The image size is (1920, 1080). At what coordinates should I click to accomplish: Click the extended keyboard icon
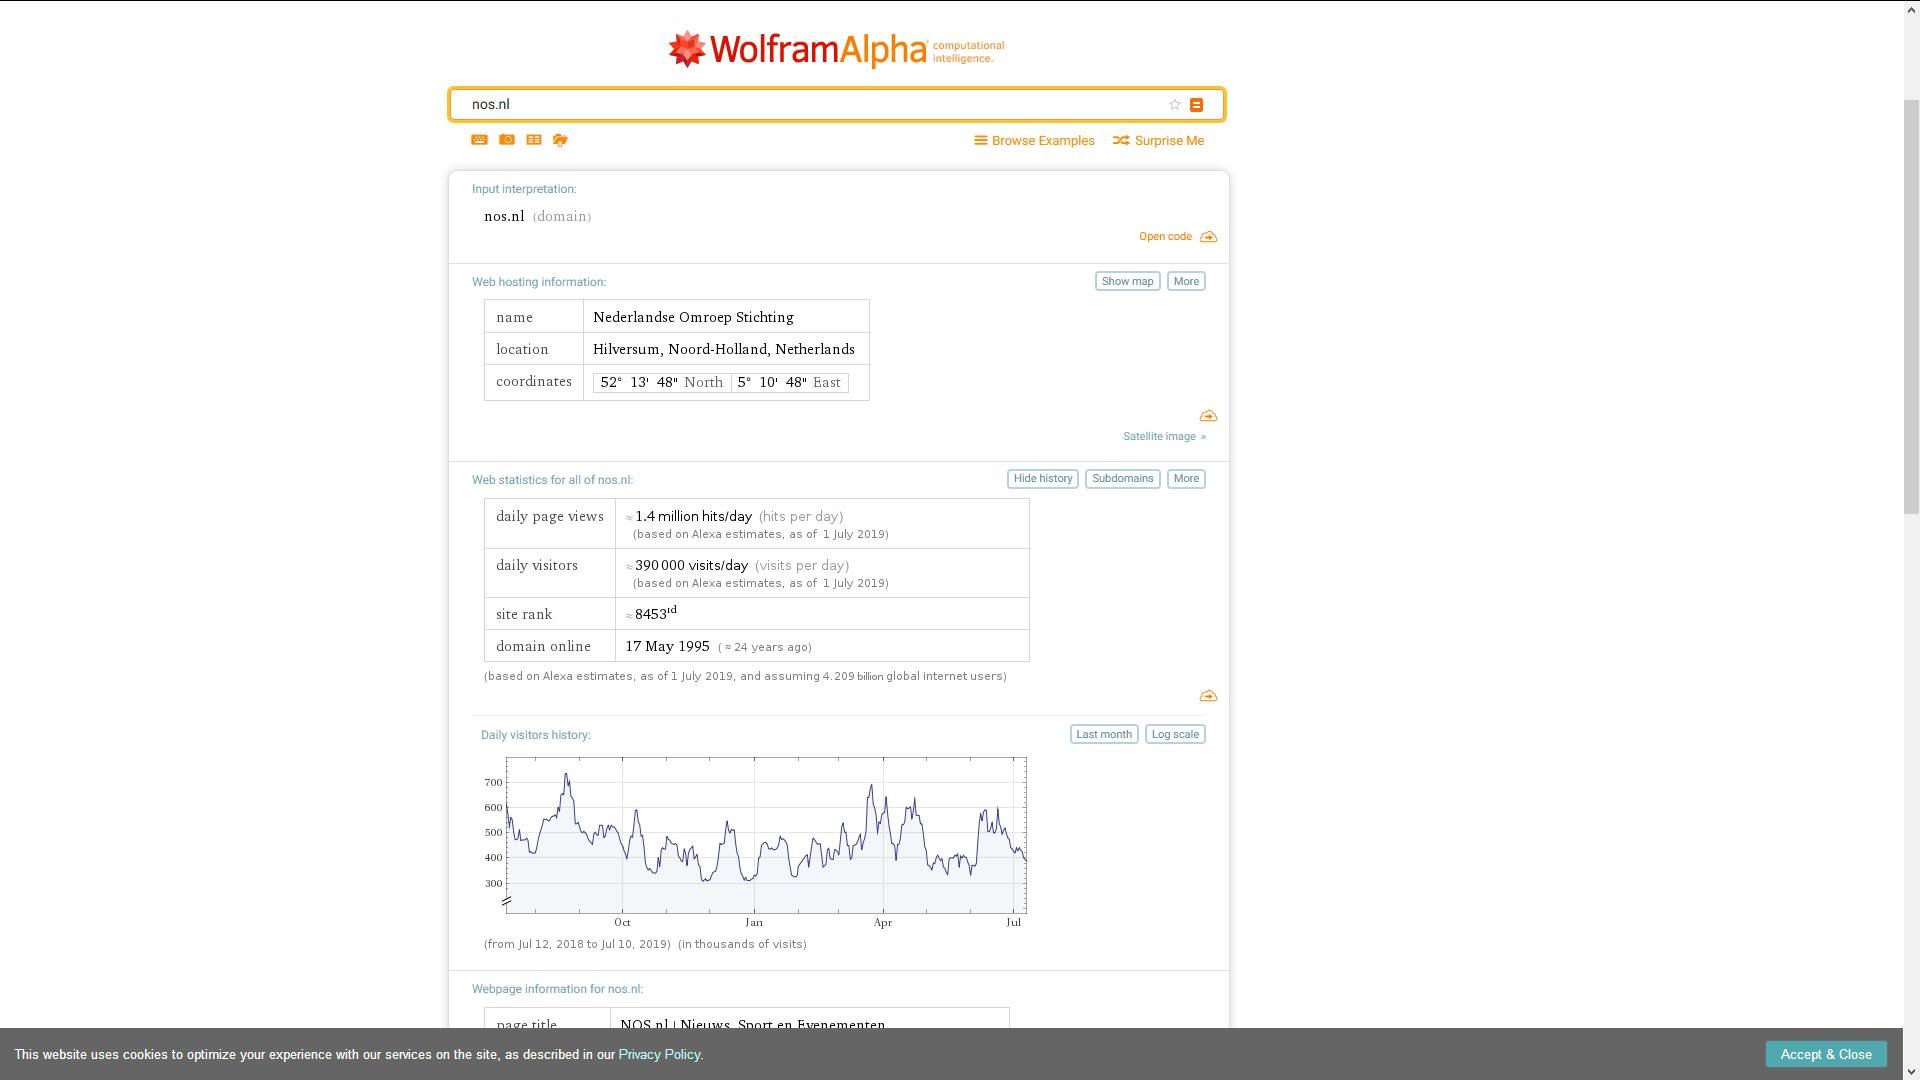point(479,140)
